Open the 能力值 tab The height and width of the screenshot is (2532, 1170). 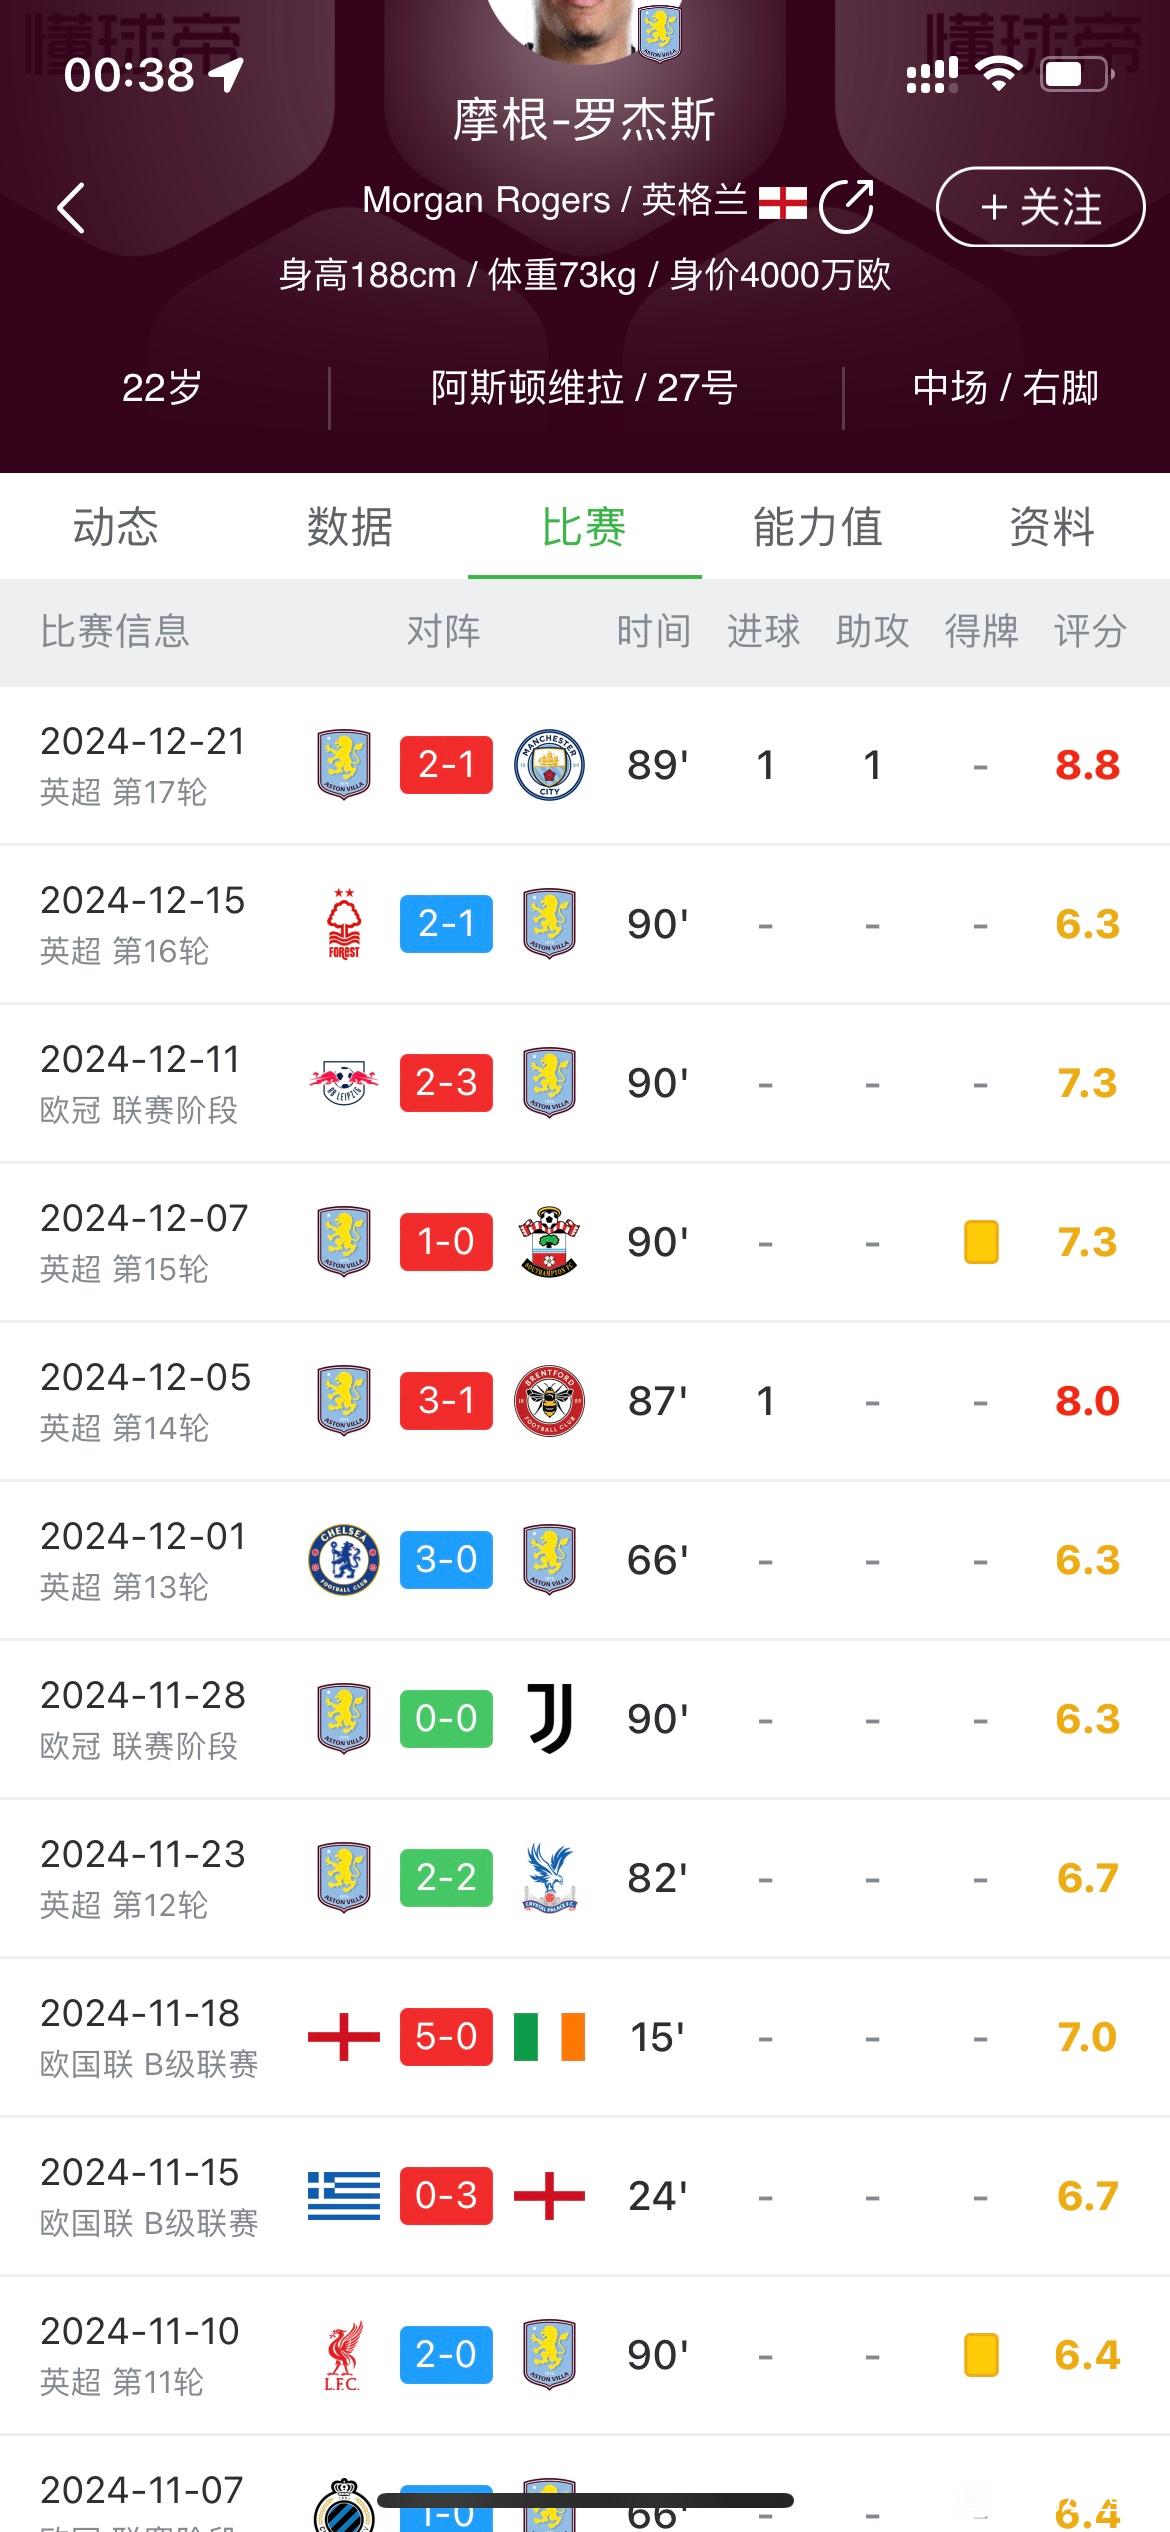point(818,527)
